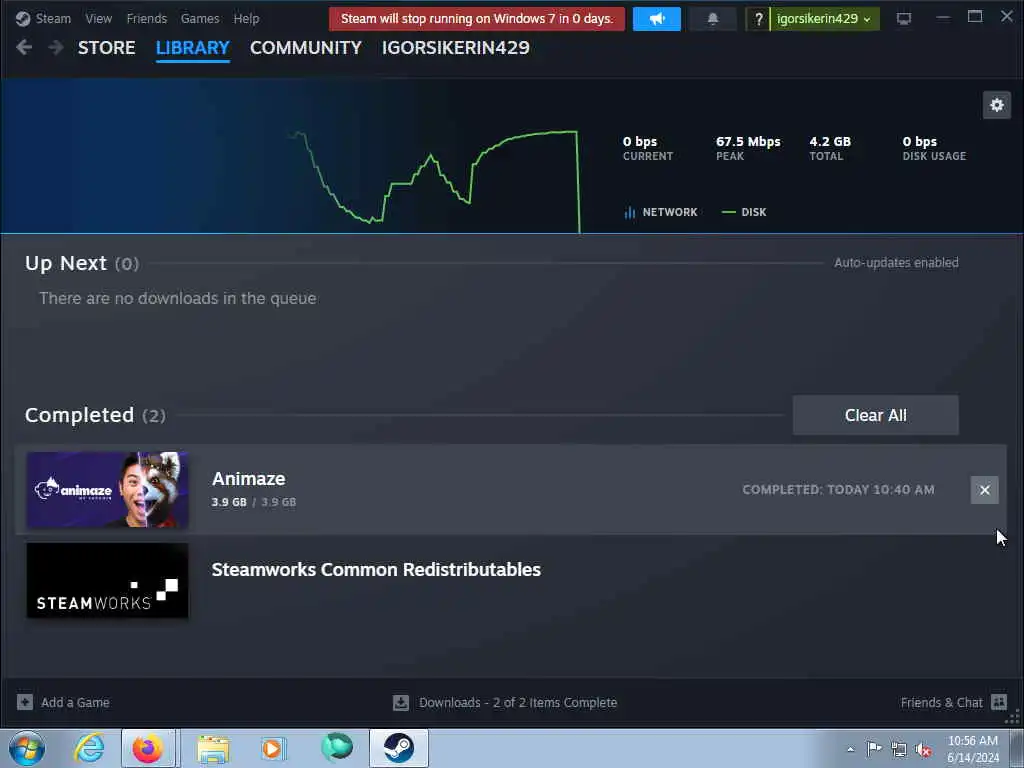Toggle the NETWORK graph legend
Image resolution: width=1024 pixels, height=768 pixels.
pos(661,212)
